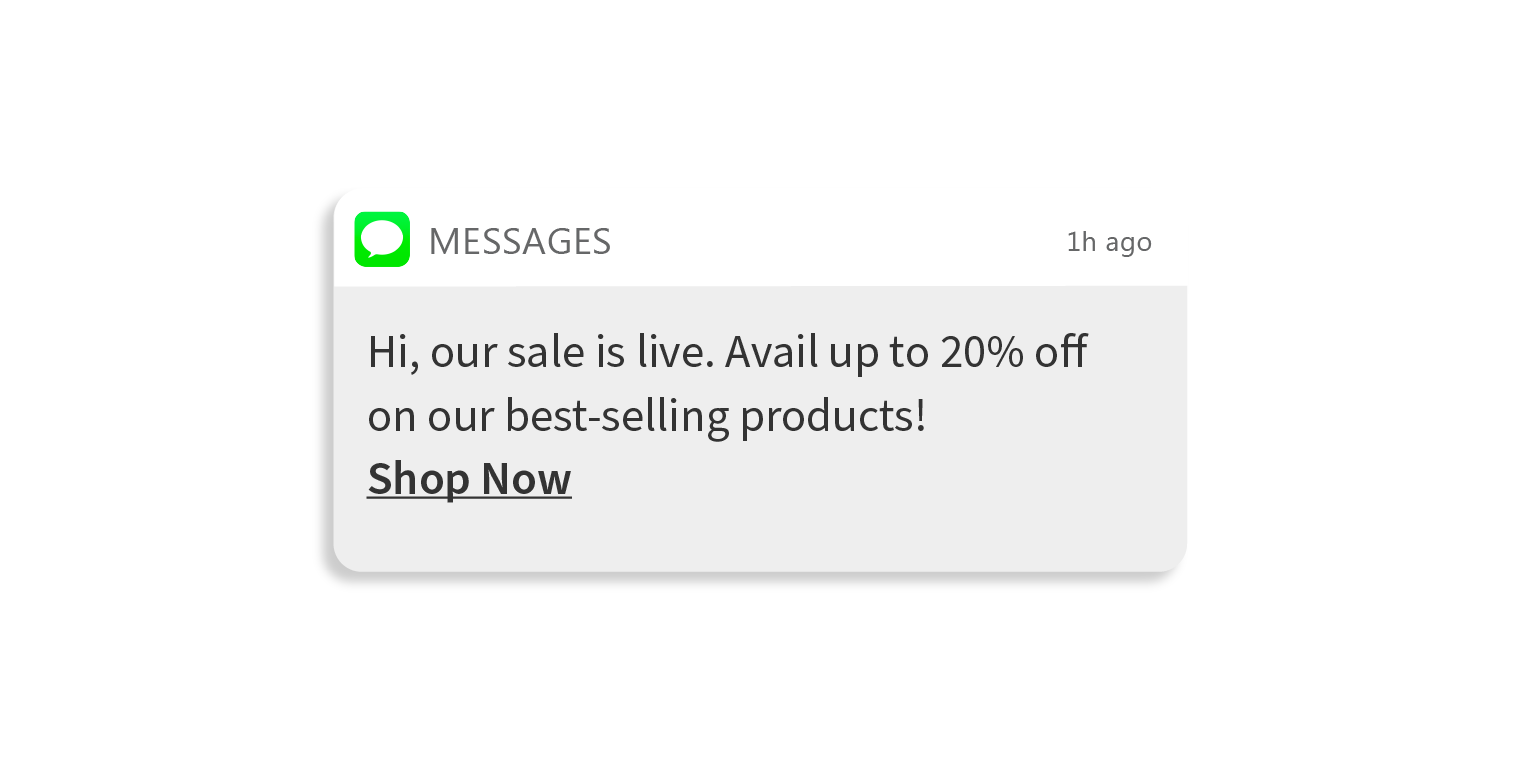Click the word 'live.' in message
This screenshot has width=1521, height=761.
tap(675, 352)
